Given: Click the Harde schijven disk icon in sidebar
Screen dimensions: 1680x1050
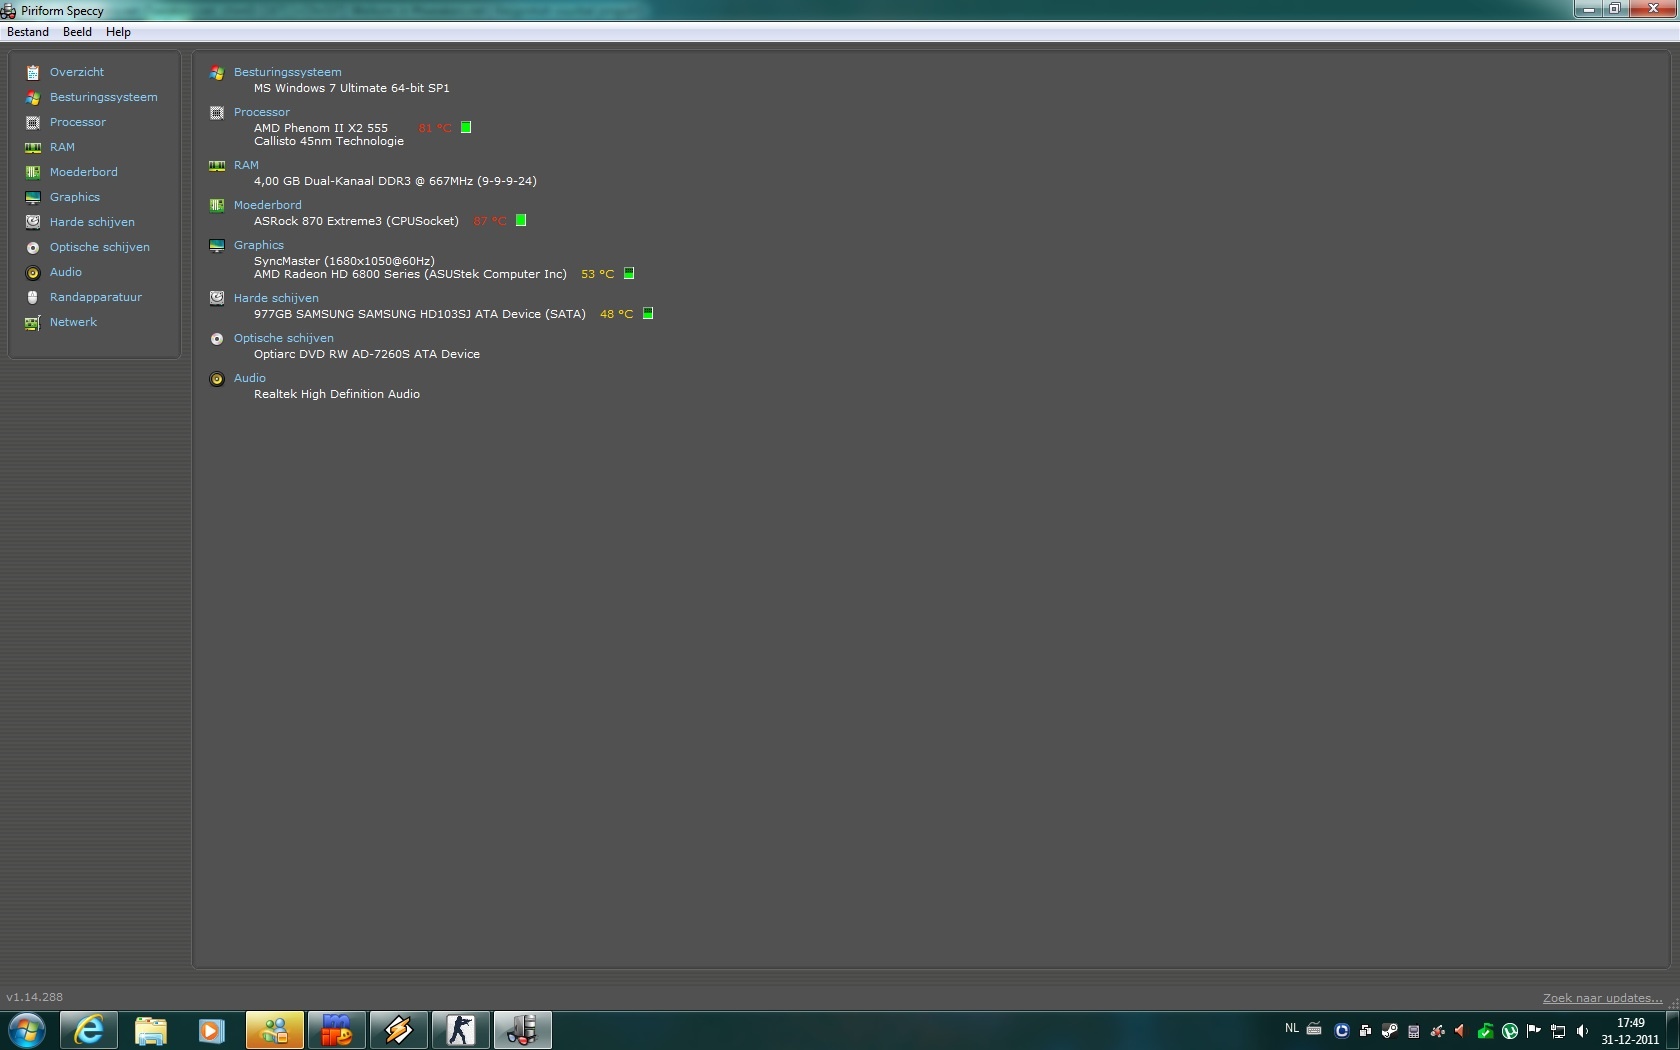Looking at the screenshot, I should (x=33, y=222).
